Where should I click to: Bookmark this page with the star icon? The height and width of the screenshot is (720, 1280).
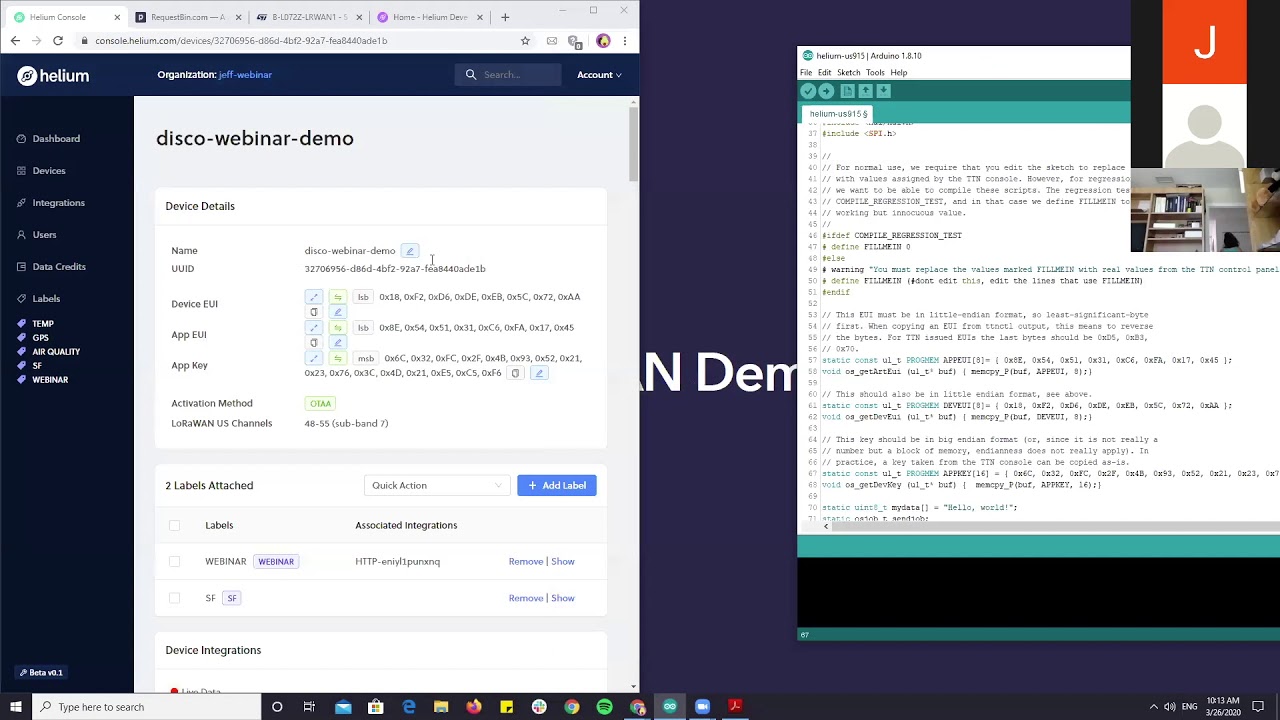(525, 41)
